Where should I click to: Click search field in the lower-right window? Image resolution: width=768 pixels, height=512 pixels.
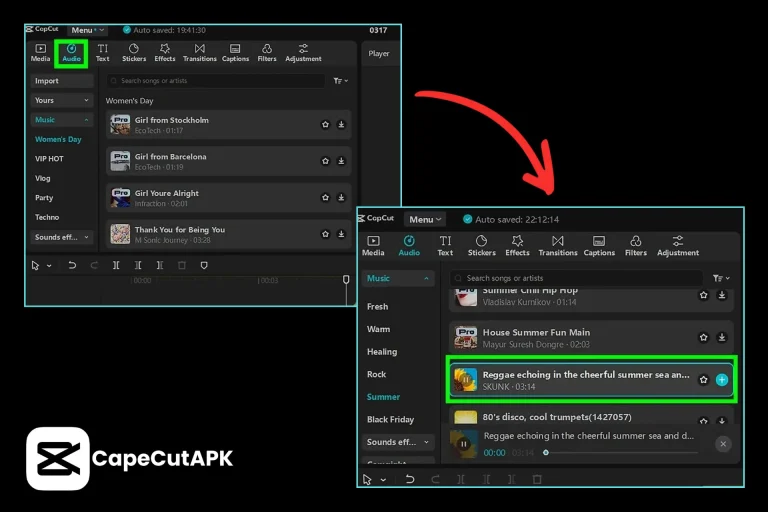pos(576,278)
